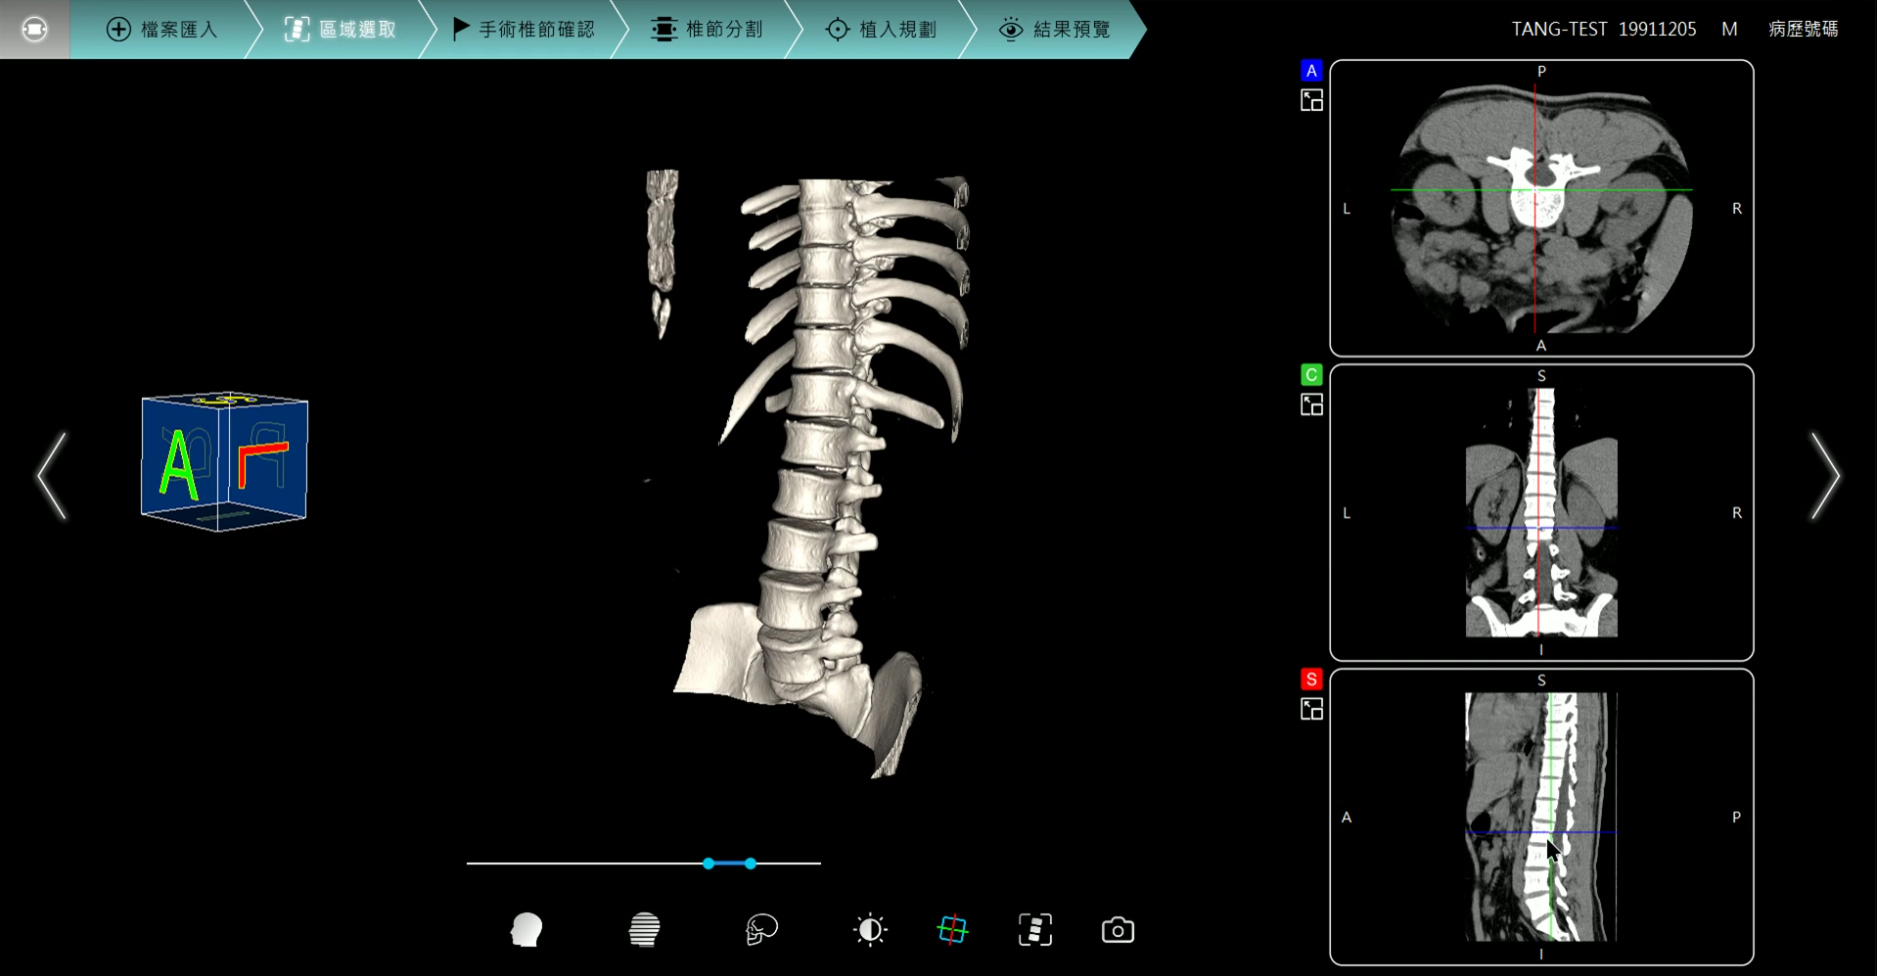The width and height of the screenshot is (1877, 976).
Task: Click the home logo button at top-left
Action: click(x=34, y=29)
